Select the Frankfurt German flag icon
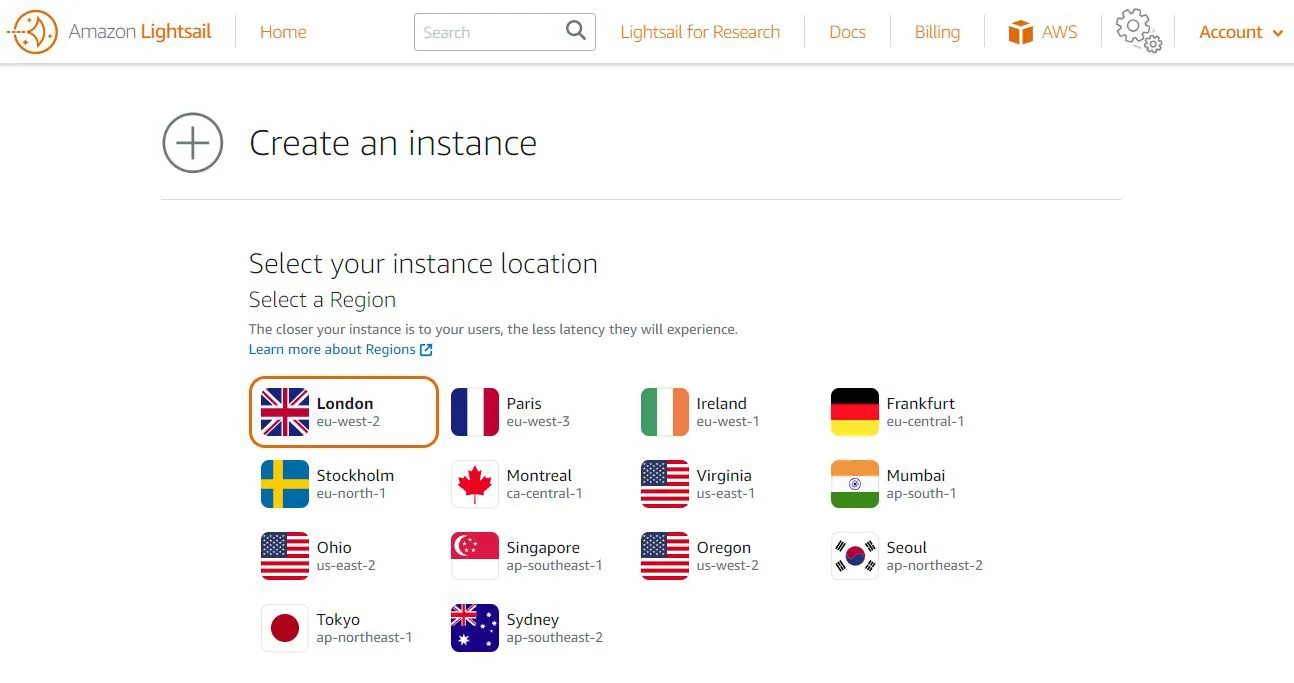 point(855,412)
